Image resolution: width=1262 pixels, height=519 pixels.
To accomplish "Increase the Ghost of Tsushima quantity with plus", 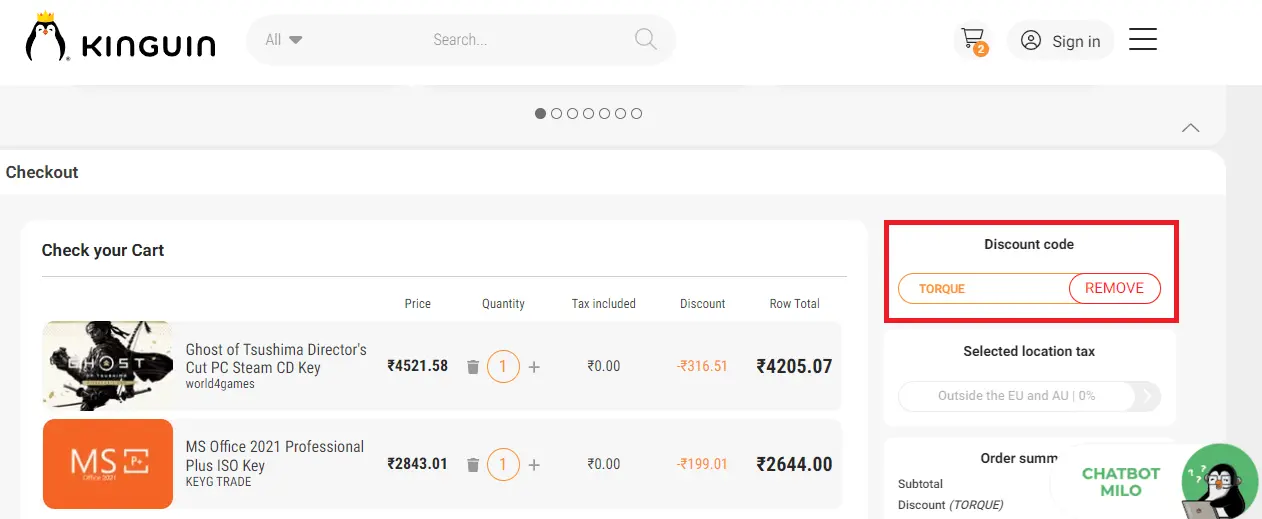I will click(534, 367).
